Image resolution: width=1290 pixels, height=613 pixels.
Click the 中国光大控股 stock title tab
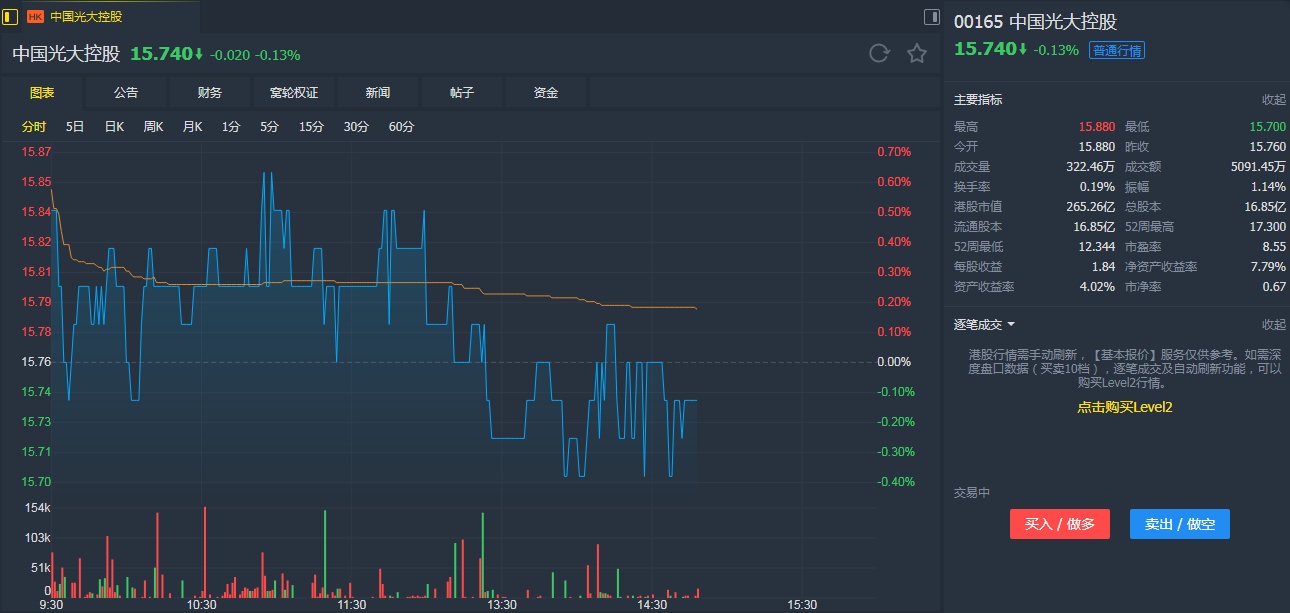click(x=86, y=17)
